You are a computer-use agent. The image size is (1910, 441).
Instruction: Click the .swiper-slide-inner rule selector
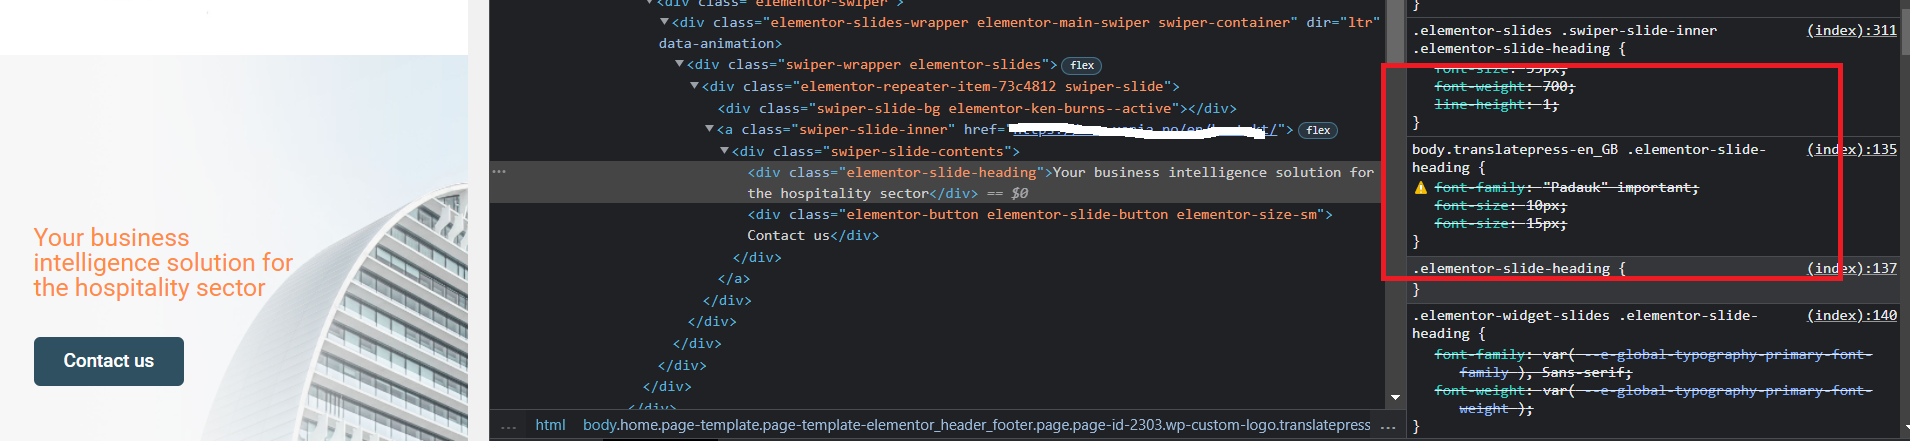[x=1564, y=40]
